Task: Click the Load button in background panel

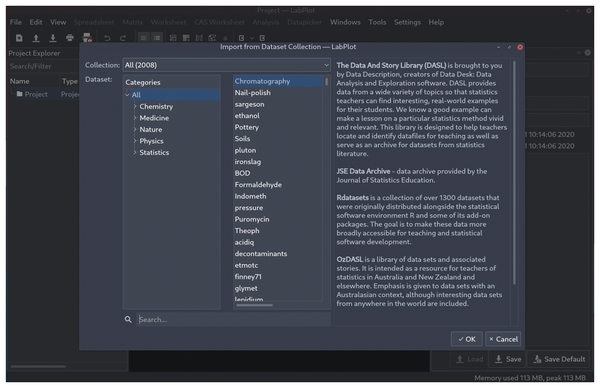Action: tap(470, 359)
